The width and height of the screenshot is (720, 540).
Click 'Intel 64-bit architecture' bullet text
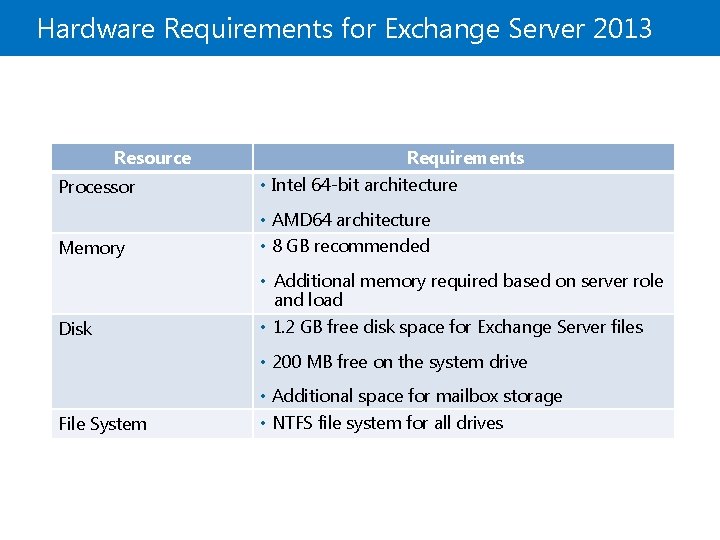[x=364, y=185]
